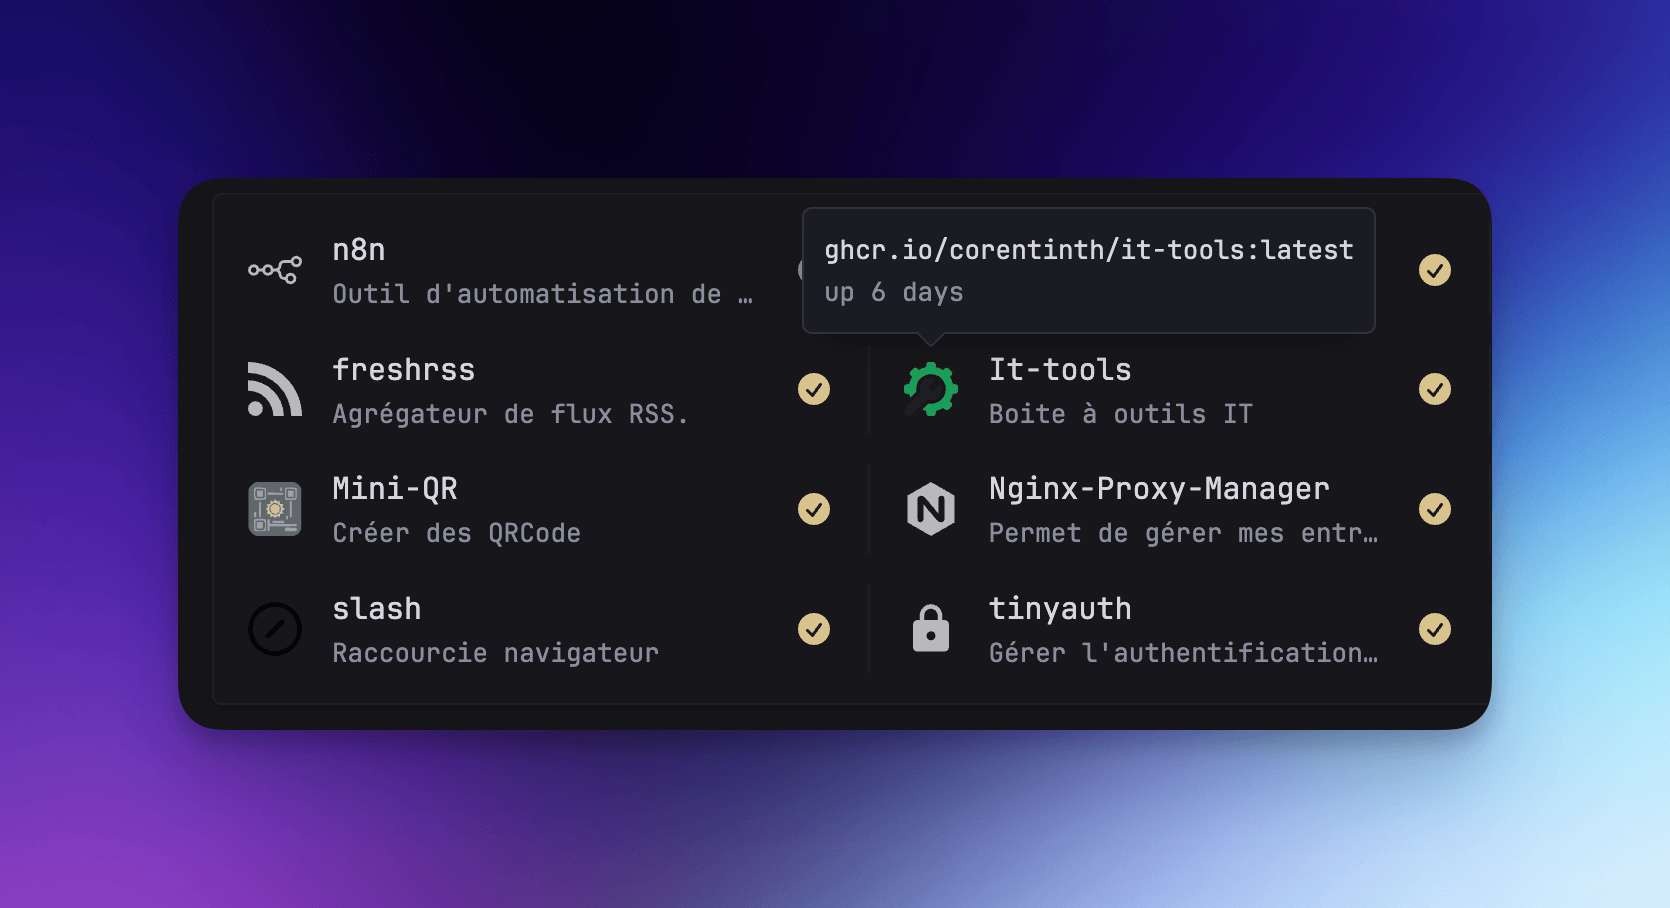Click the ghcr.io it-tools image tooltip
Screen dimensions: 1670x908
tap(1088, 270)
